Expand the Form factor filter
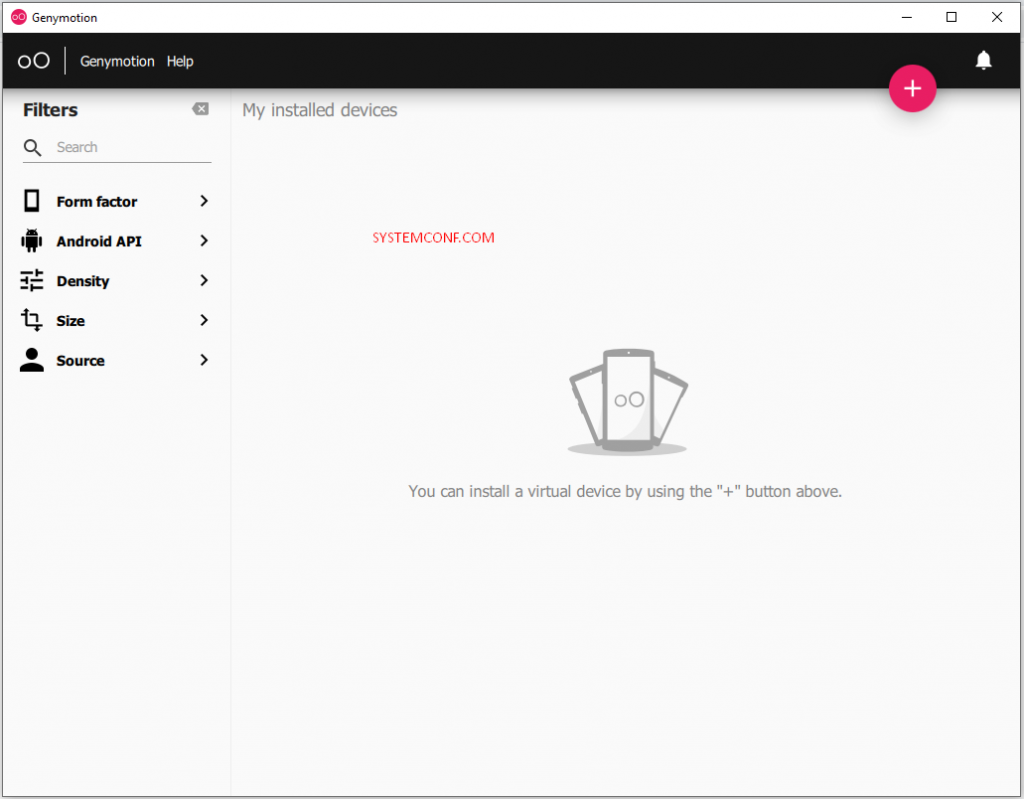The height and width of the screenshot is (799, 1024). coord(203,201)
